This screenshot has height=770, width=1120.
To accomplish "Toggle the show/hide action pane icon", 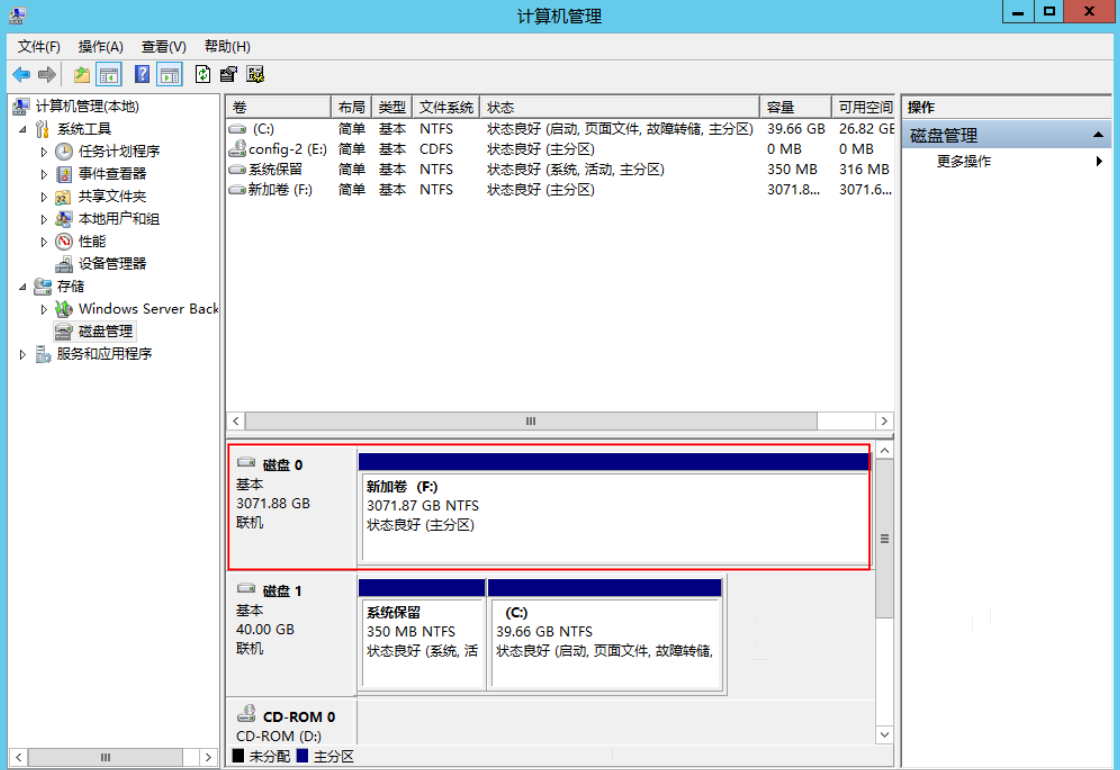I will (170, 74).
